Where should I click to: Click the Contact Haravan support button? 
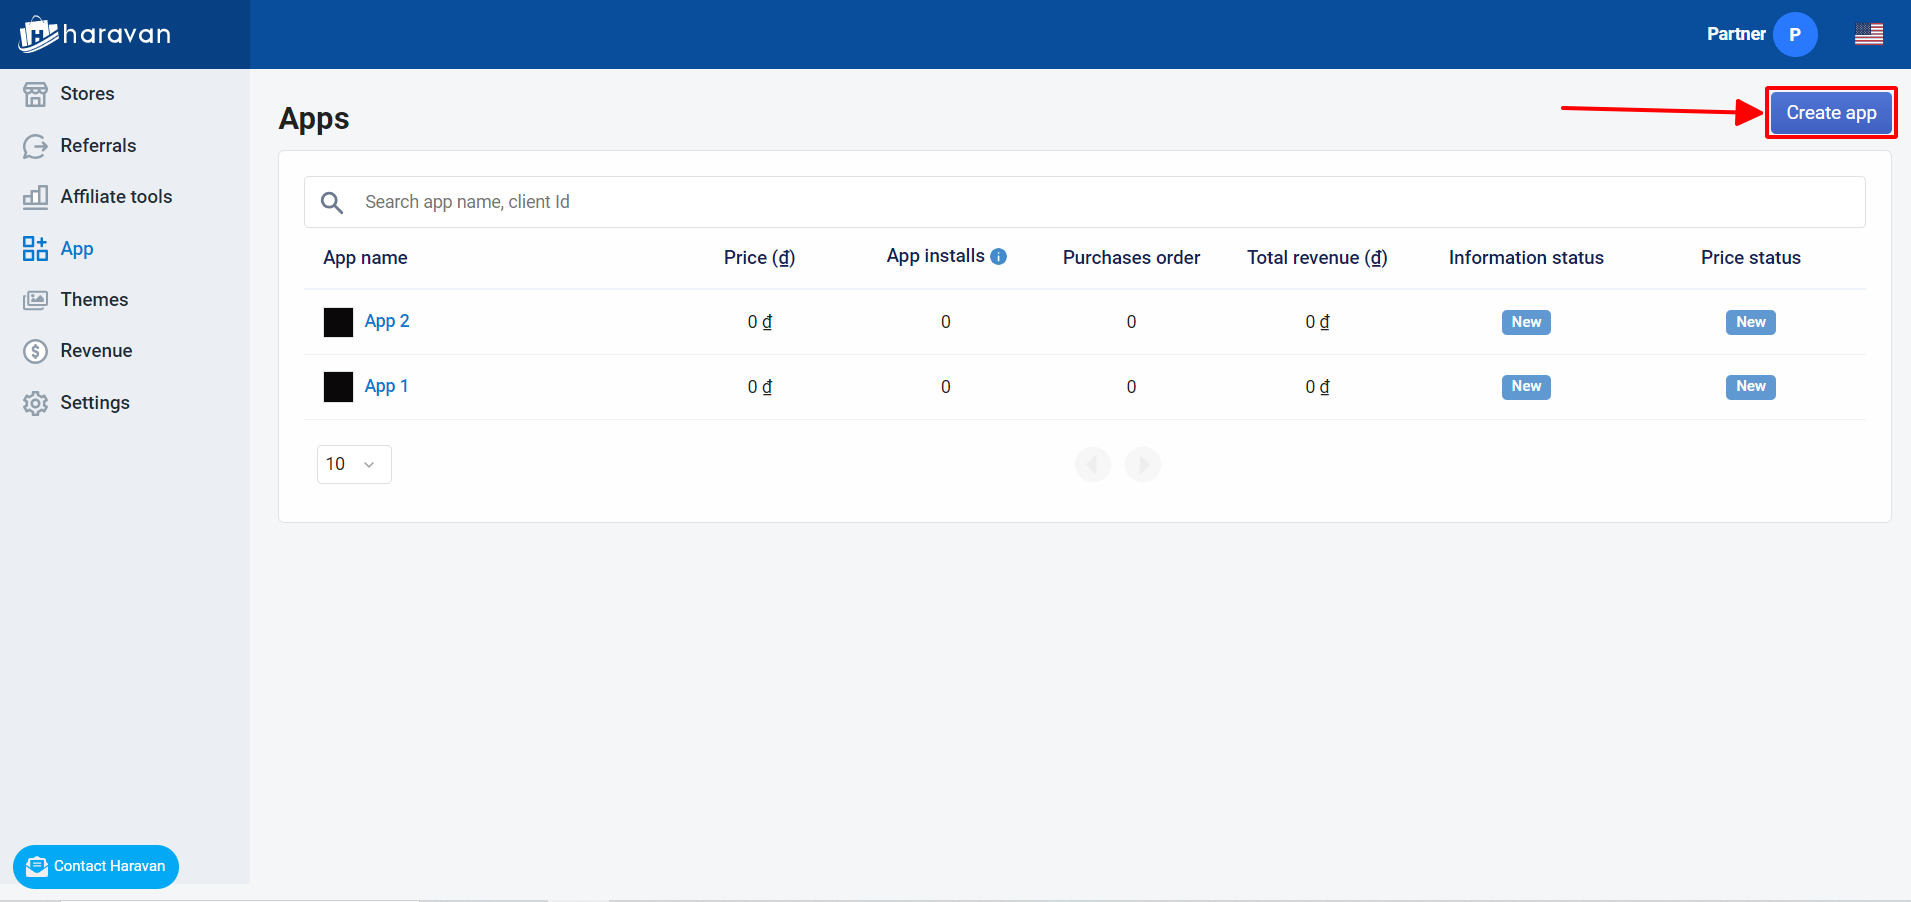point(95,866)
